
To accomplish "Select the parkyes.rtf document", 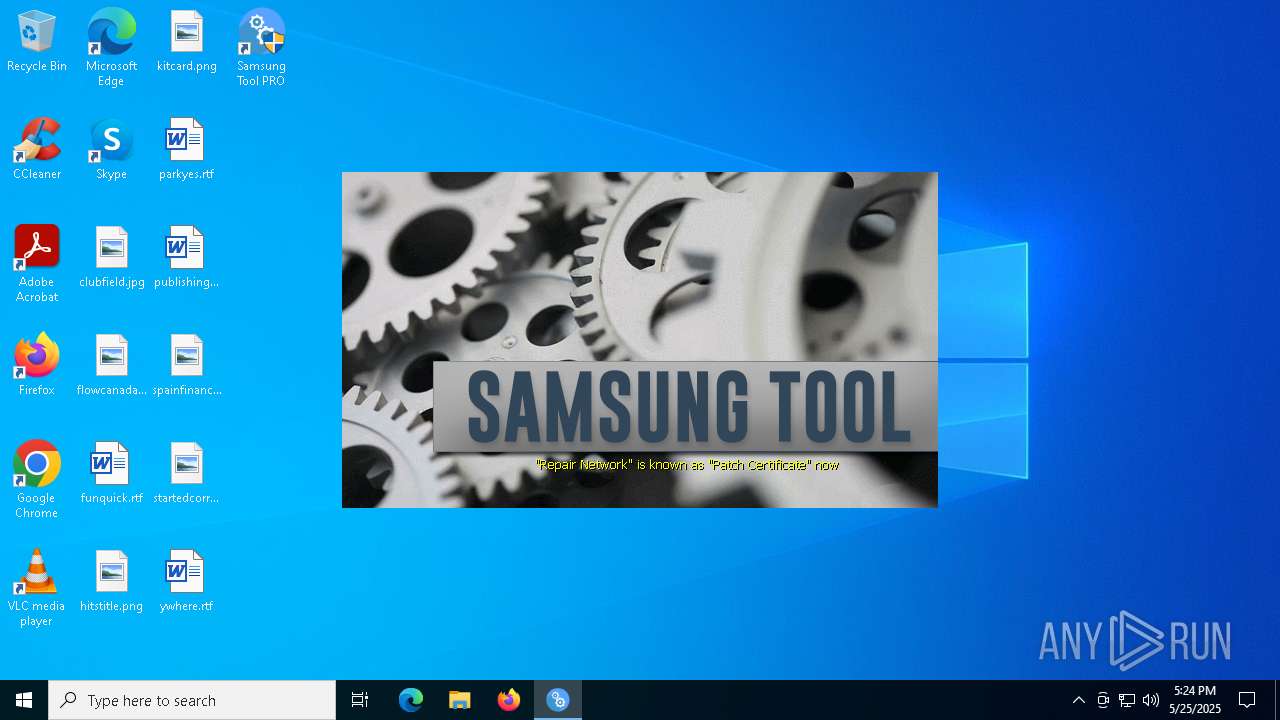I will (186, 150).
